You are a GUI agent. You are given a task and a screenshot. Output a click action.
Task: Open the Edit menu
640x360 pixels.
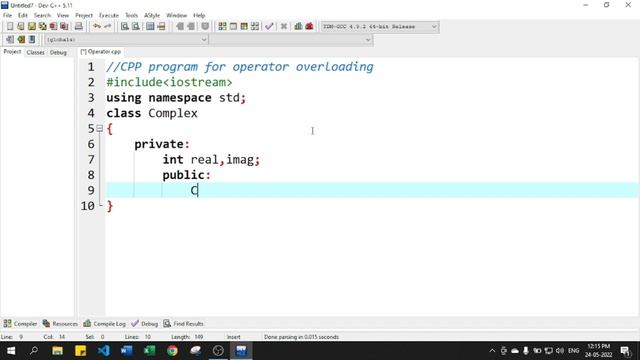point(23,15)
